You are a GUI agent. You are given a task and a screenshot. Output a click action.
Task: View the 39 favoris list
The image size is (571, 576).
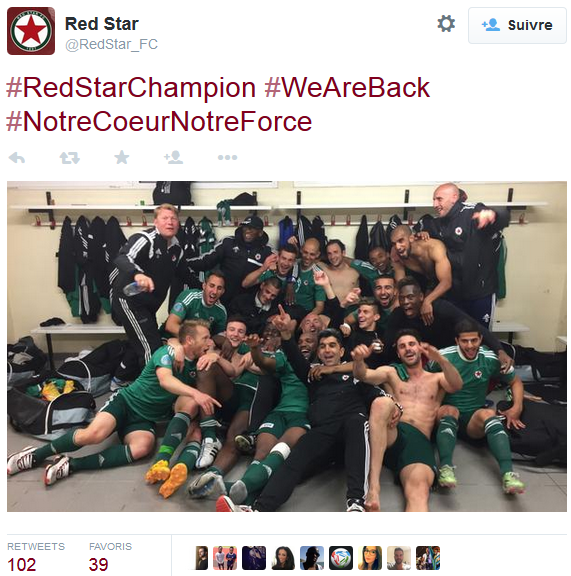click(x=110, y=557)
